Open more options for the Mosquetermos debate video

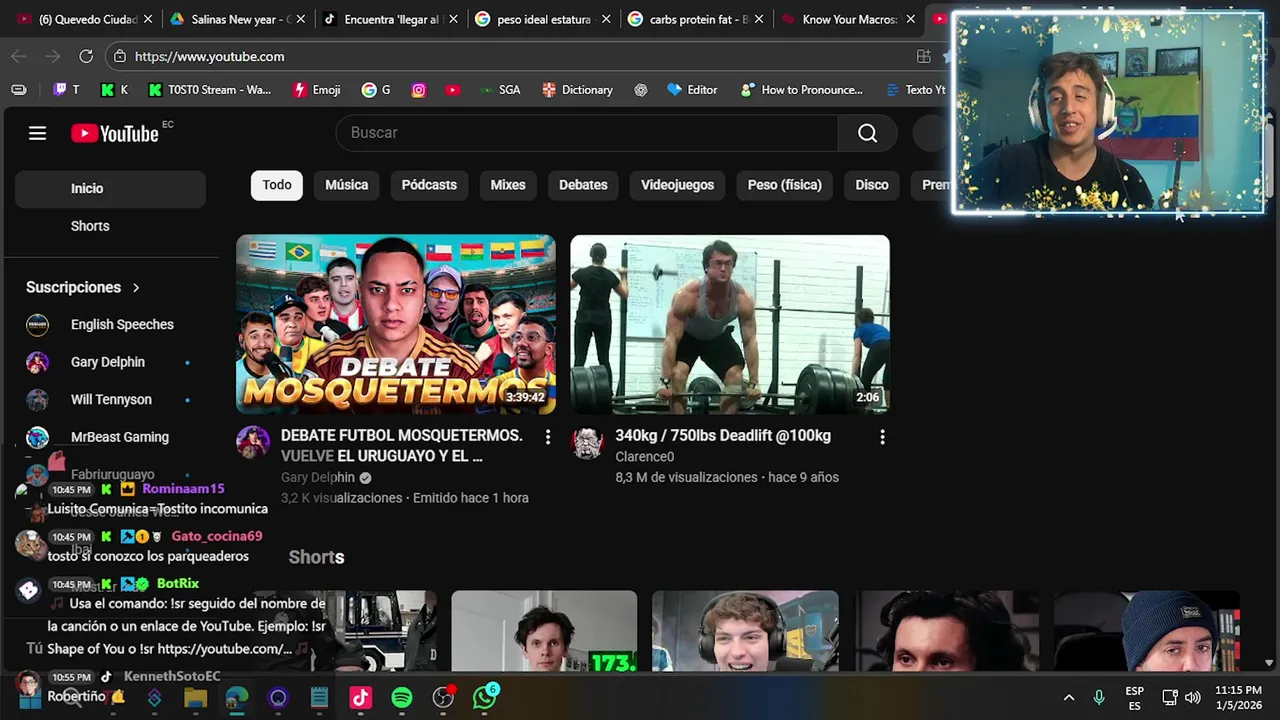(547, 437)
